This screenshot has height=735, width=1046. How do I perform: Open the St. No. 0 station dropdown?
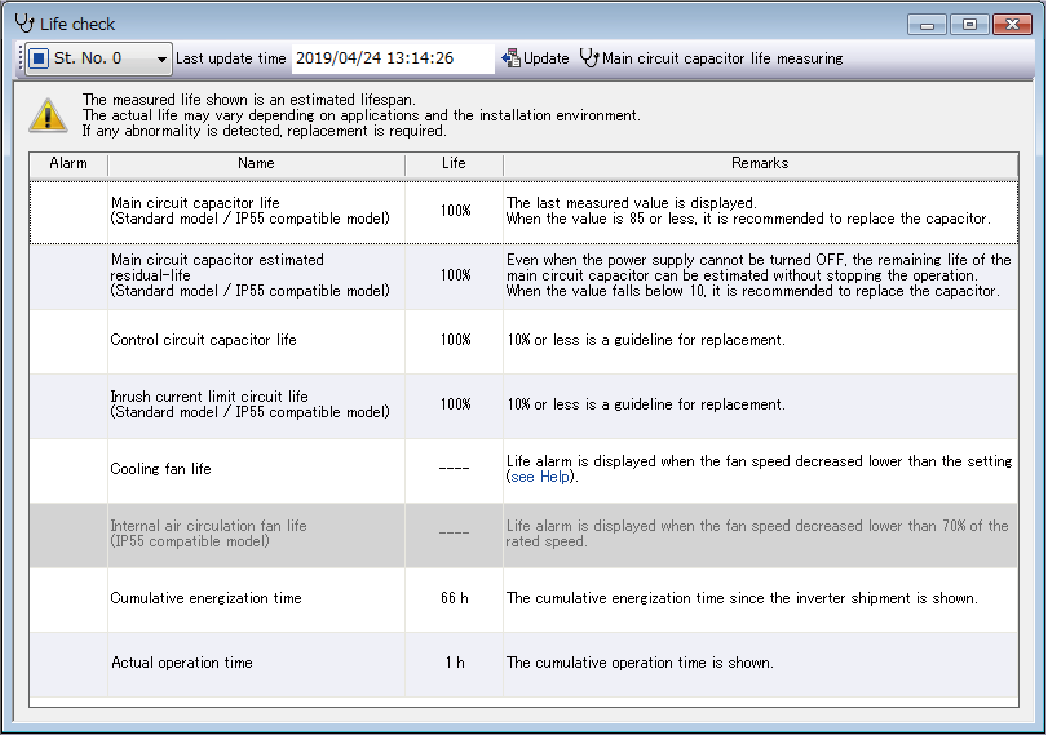click(162, 59)
